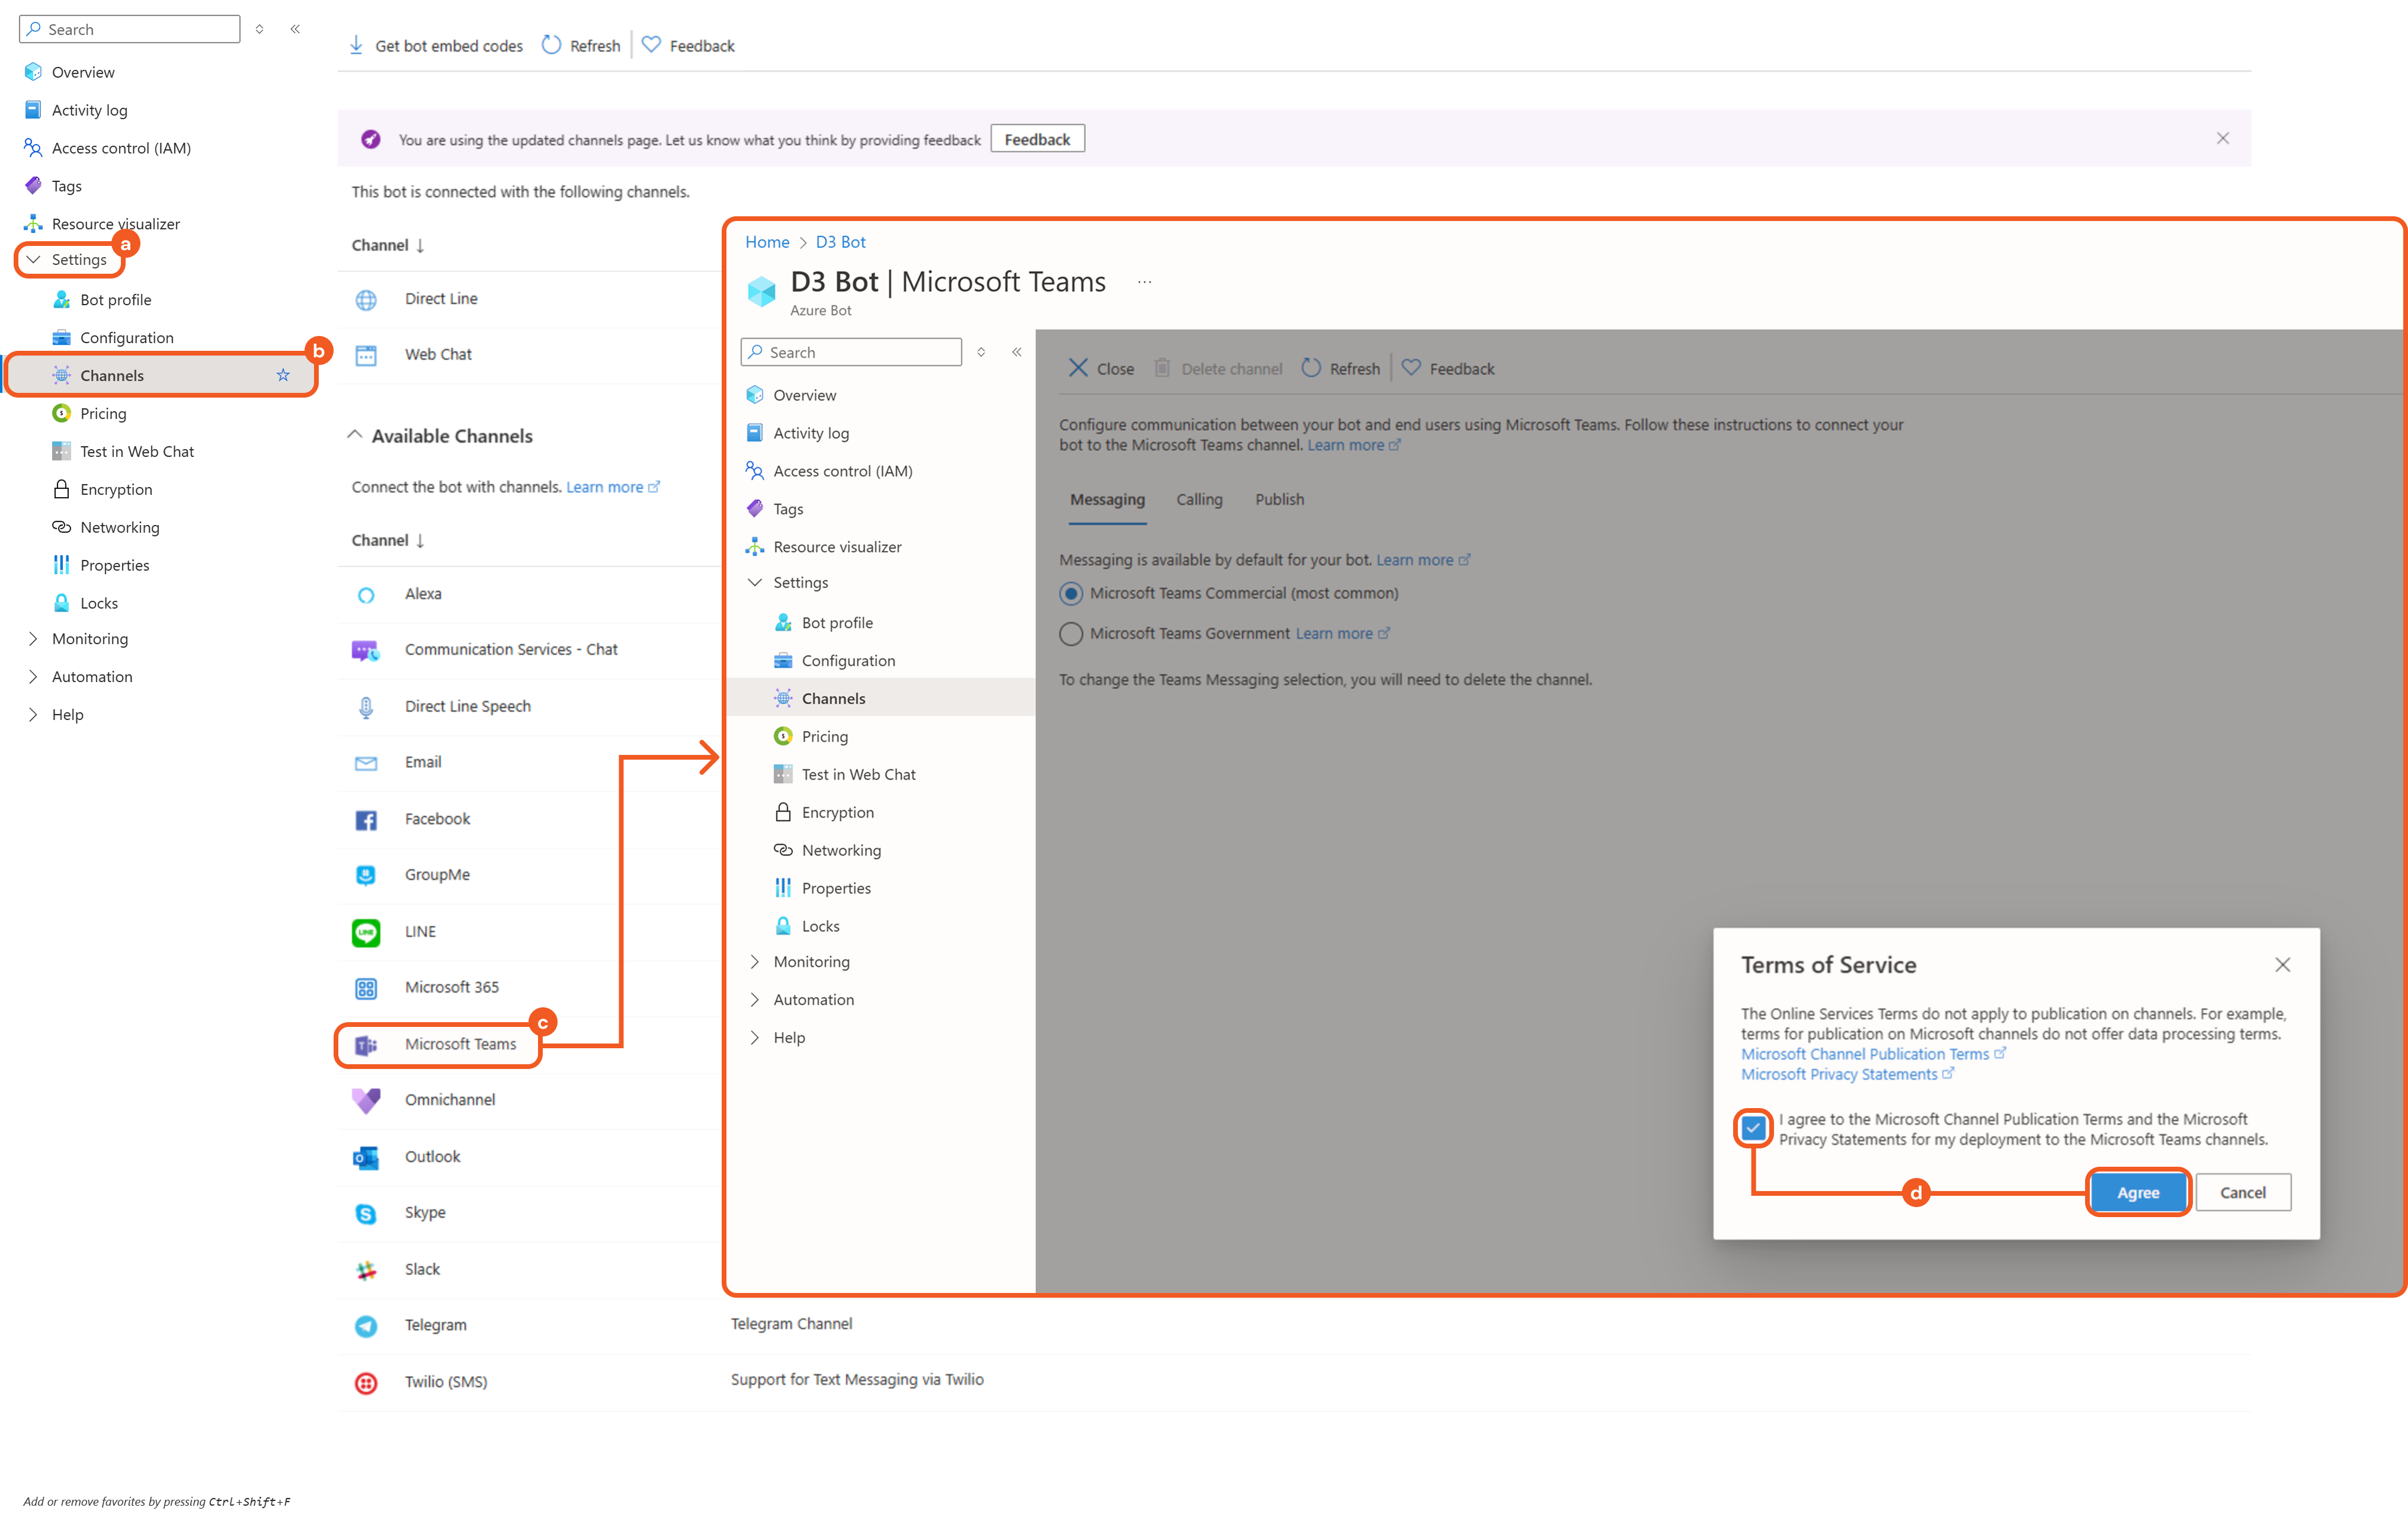The height and width of the screenshot is (1514, 2408).
Task: Toggle the Terms of Service agreement checkbox
Action: 1753,1128
